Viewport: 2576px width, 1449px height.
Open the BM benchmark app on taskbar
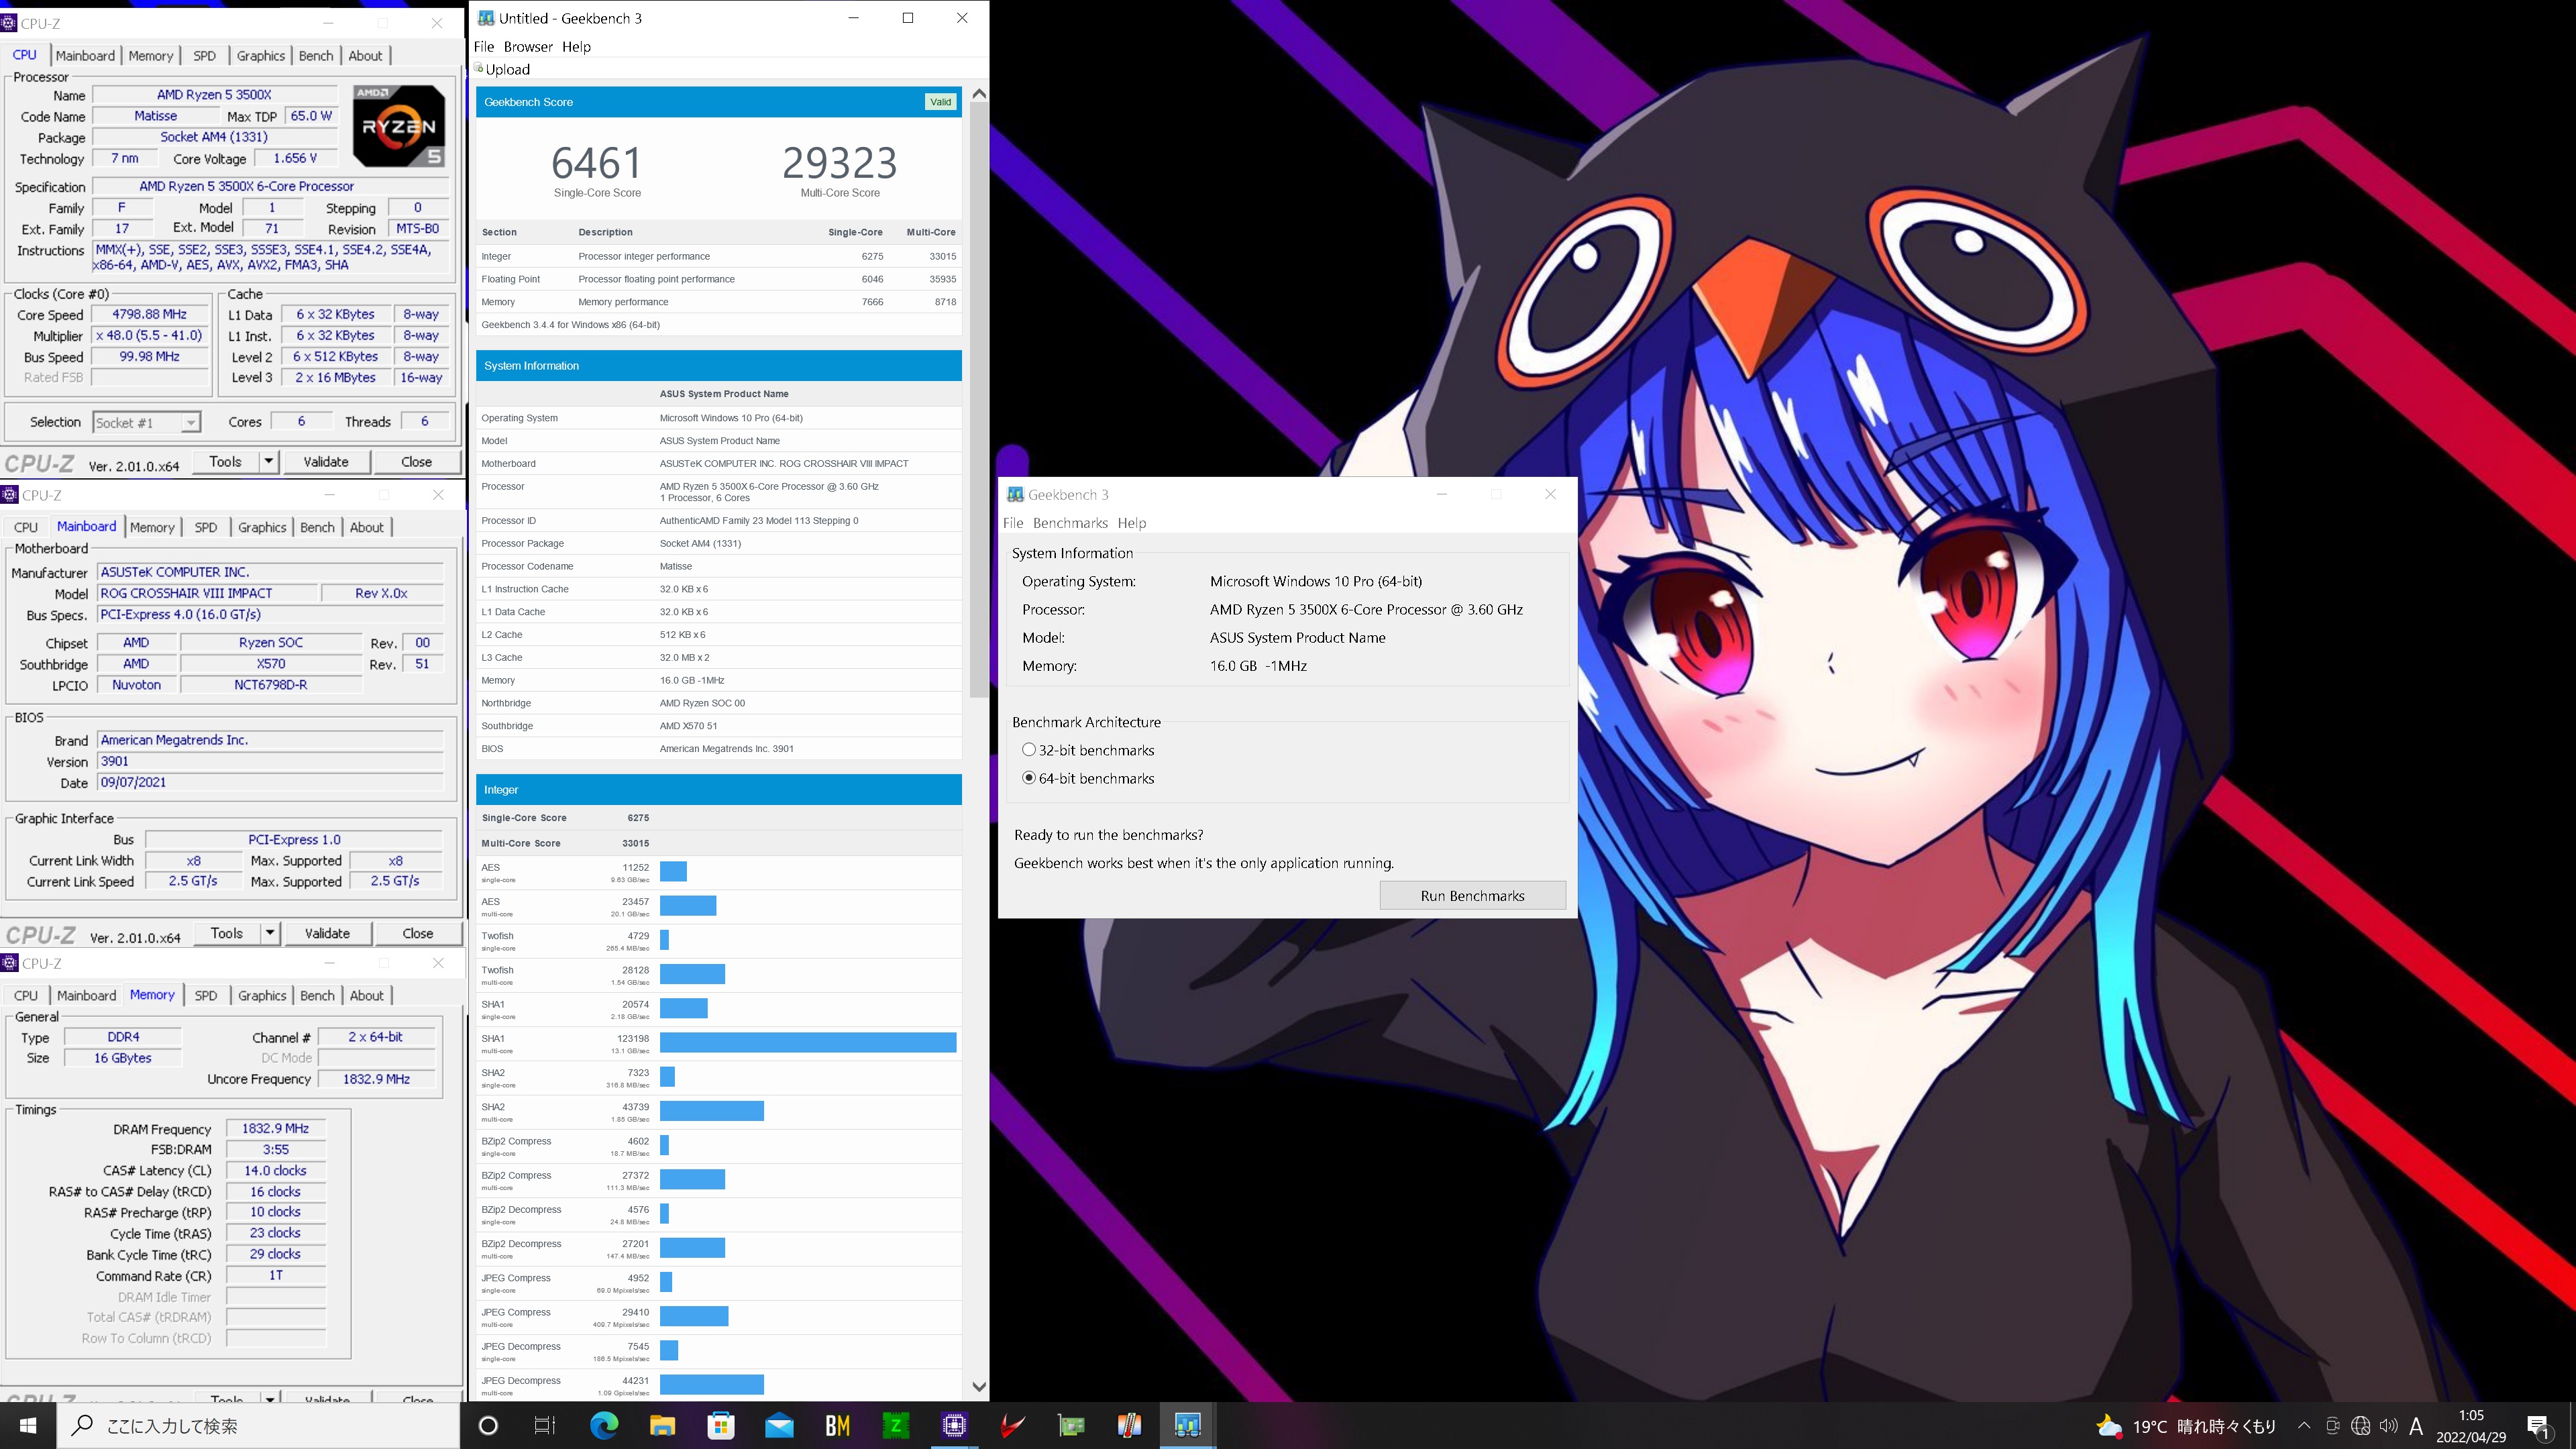(x=837, y=1425)
